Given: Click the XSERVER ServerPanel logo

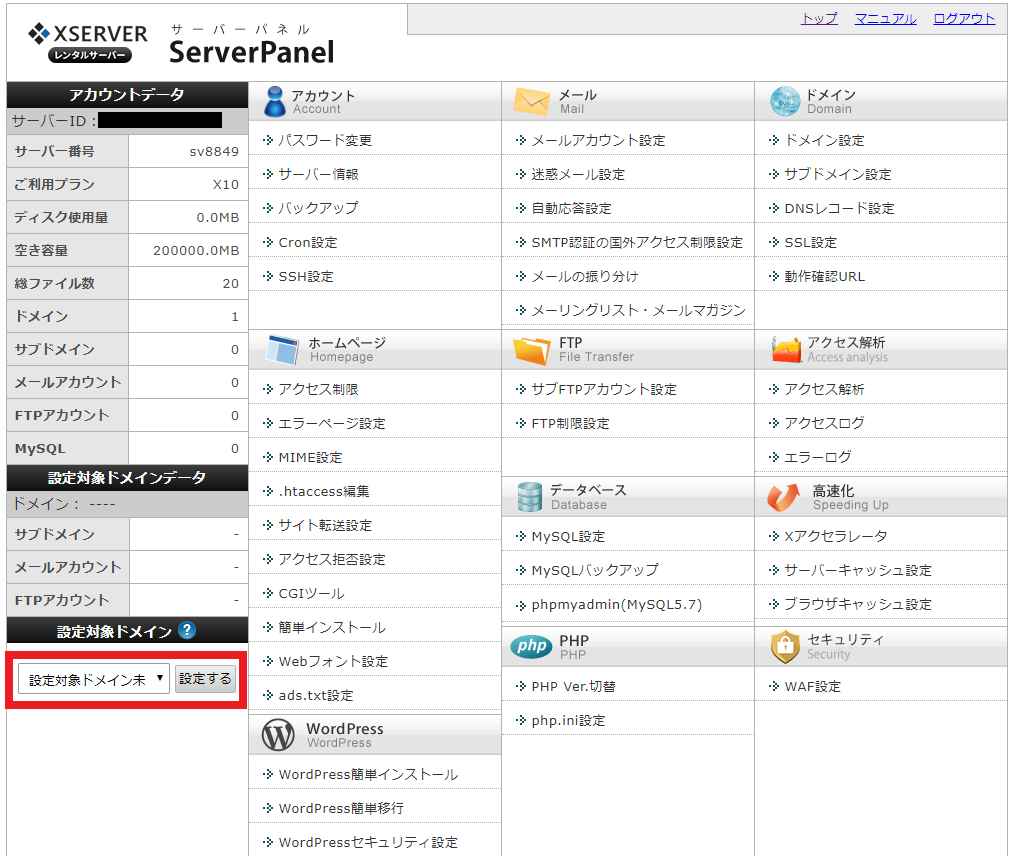Looking at the screenshot, I should coord(182,43).
